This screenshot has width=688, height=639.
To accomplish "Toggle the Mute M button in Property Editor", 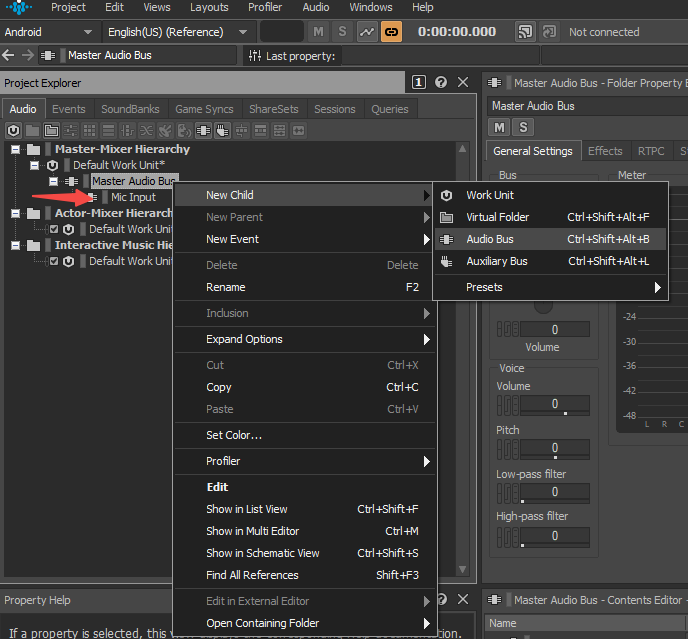I will pyautogui.click(x=499, y=127).
